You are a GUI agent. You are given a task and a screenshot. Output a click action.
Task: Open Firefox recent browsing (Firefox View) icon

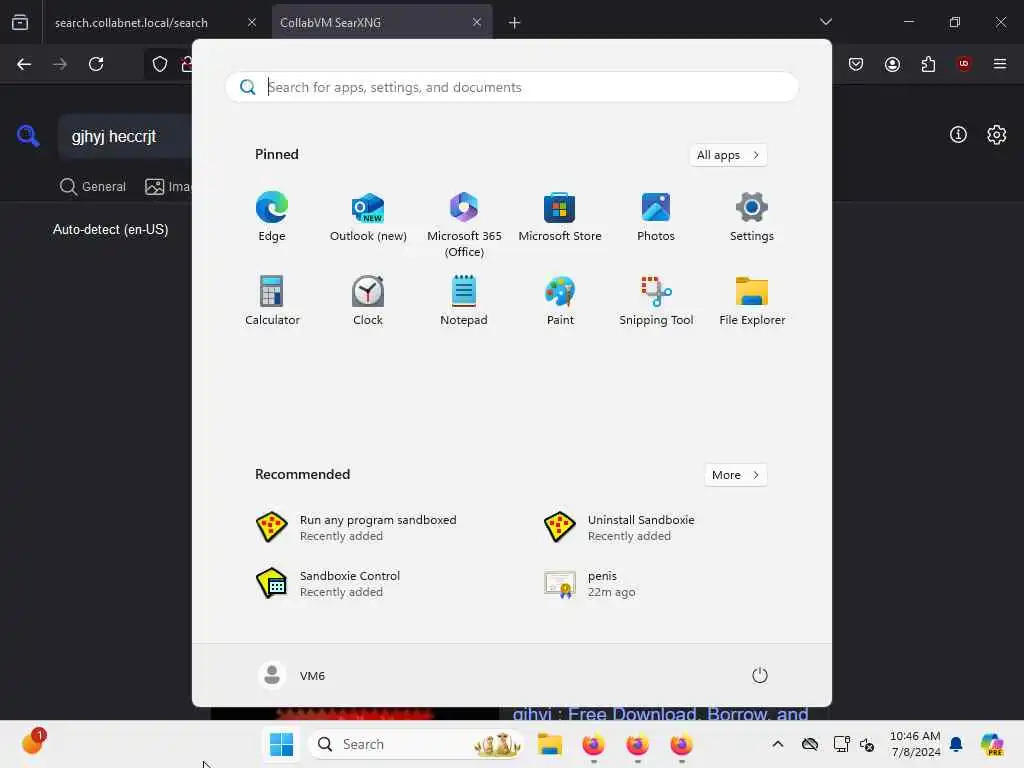(x=20, y=22)
